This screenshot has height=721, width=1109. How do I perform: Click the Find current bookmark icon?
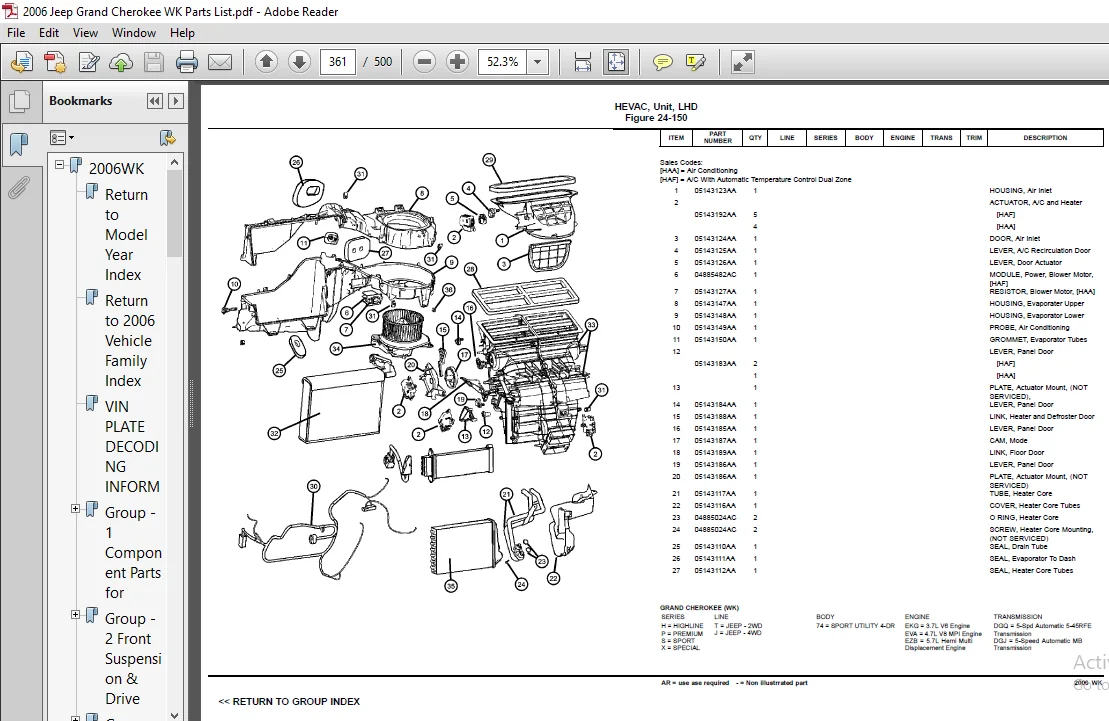coord(168,138)
